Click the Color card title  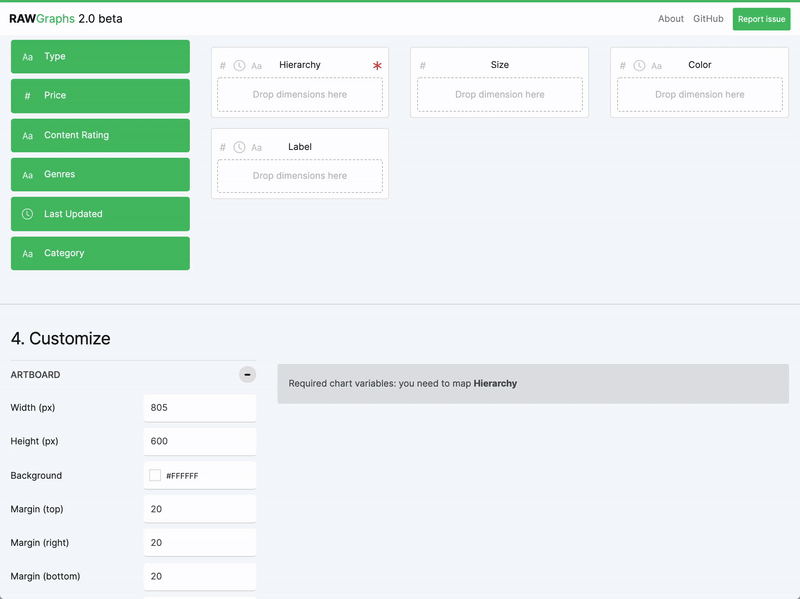699,65
